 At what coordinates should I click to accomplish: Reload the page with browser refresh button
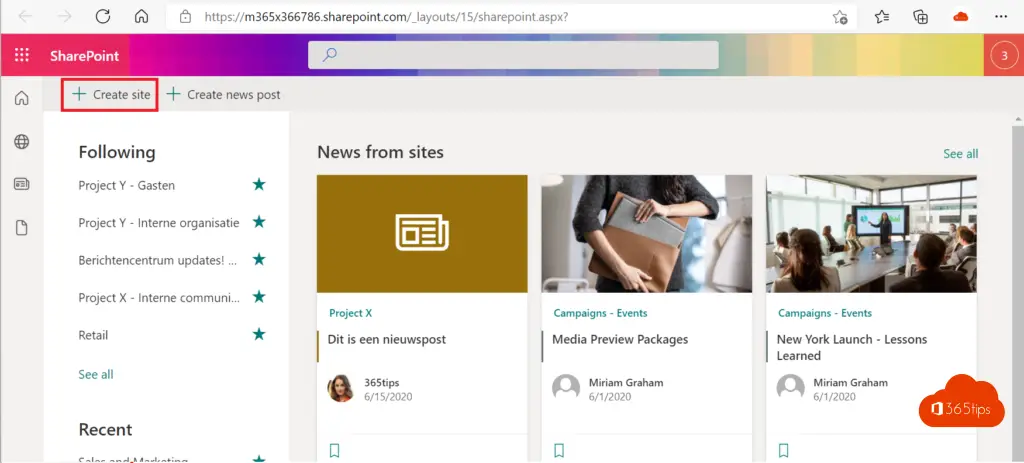point(102,17)
